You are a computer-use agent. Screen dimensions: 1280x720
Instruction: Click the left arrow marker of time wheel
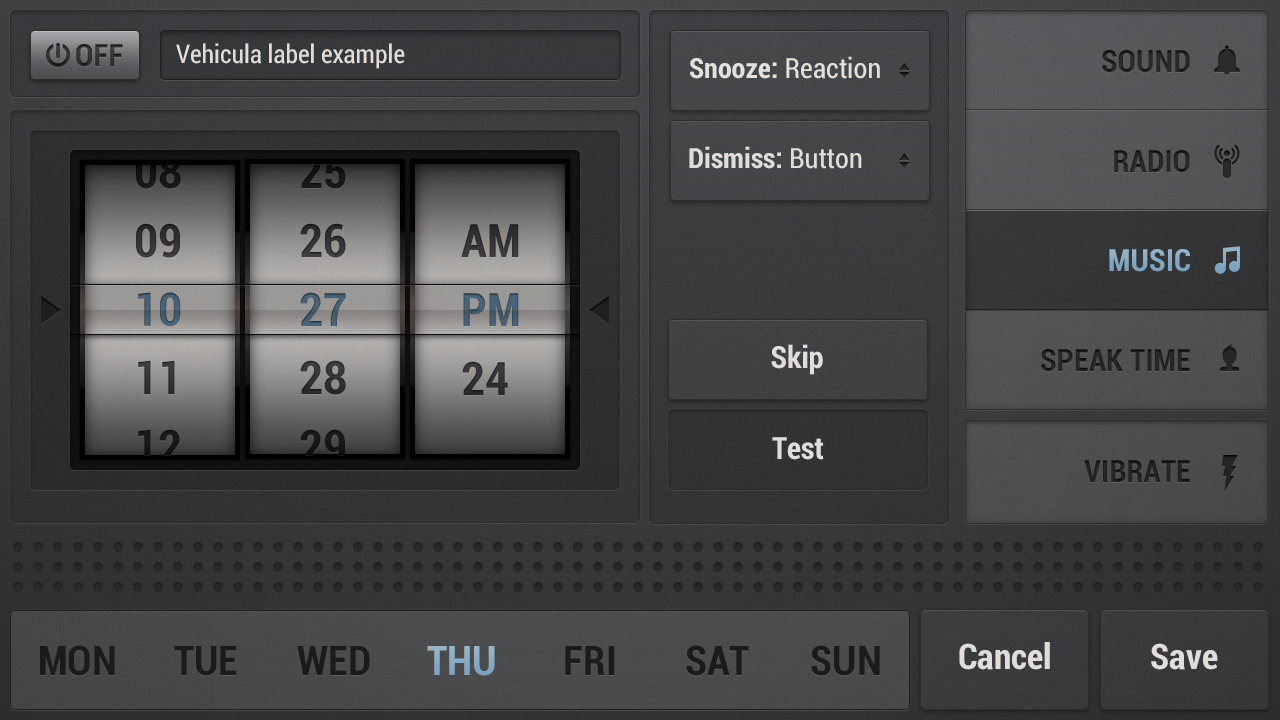point(50,311)
